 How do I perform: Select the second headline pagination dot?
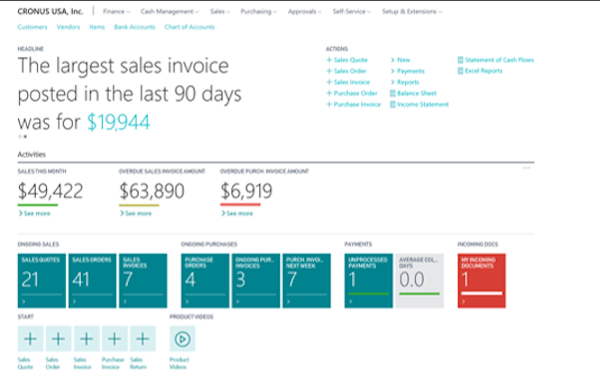click(x=25, y=137)
